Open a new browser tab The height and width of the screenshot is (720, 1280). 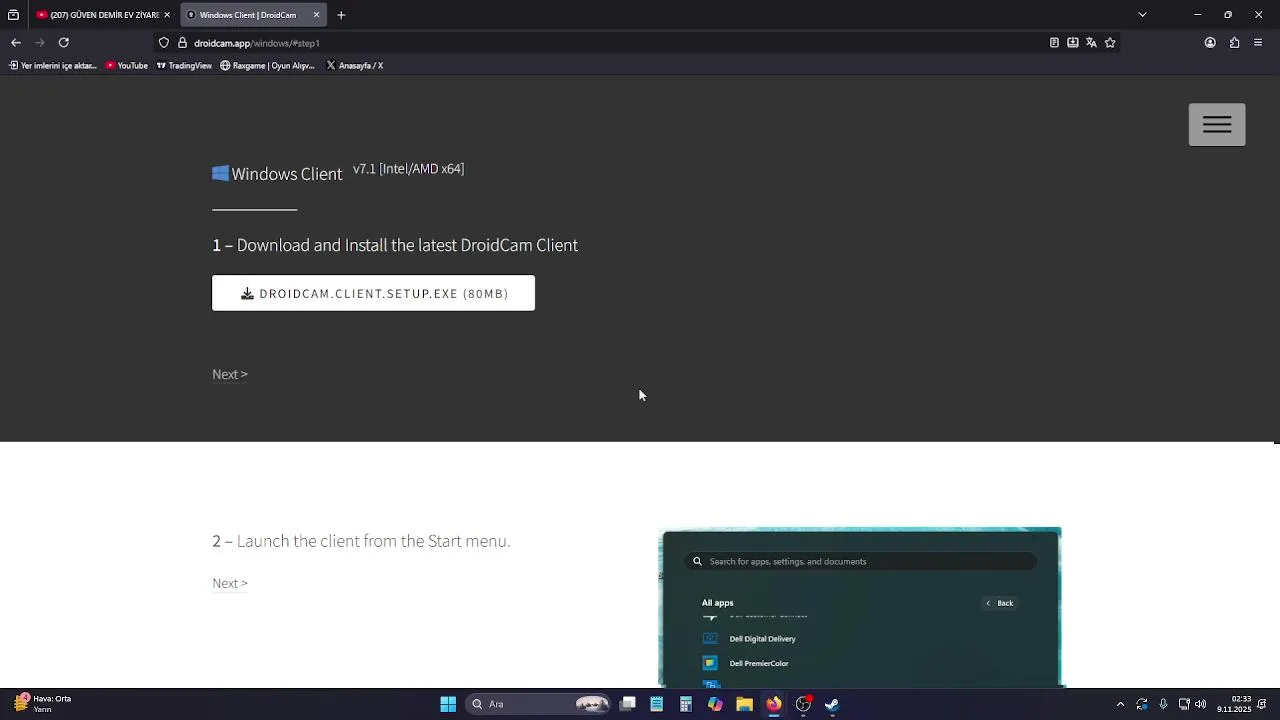pos(341,15)
